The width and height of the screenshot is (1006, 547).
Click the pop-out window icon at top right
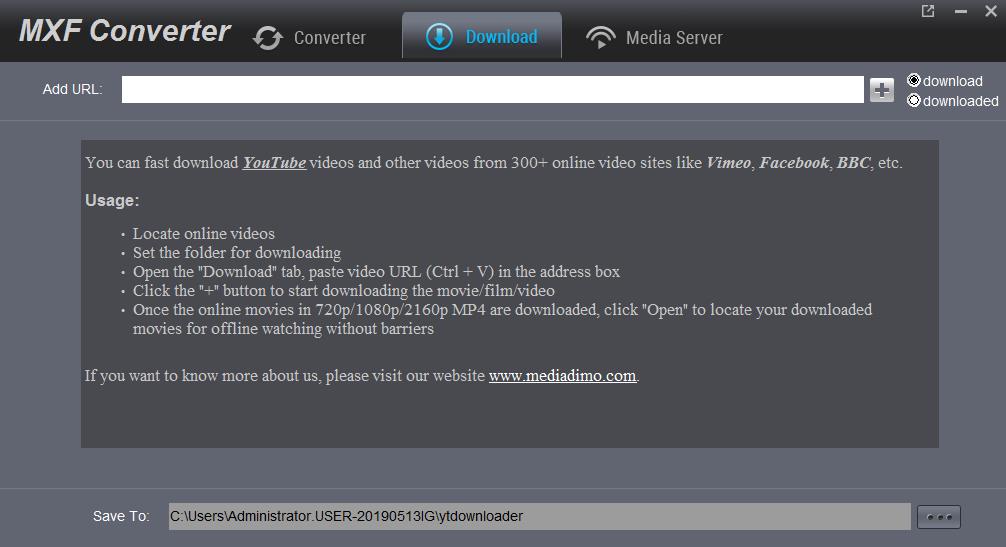[928, 11]
